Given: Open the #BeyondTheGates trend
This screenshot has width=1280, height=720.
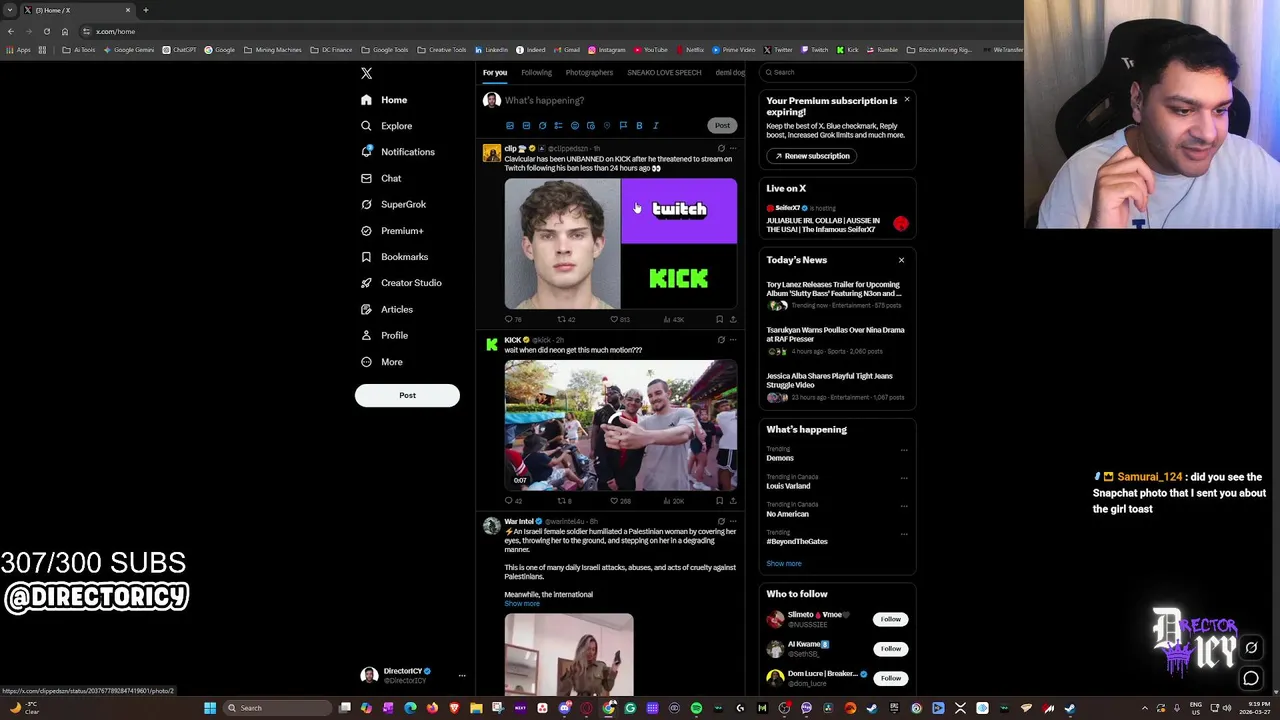Looking at the screenshot, I should coord(797,541).
